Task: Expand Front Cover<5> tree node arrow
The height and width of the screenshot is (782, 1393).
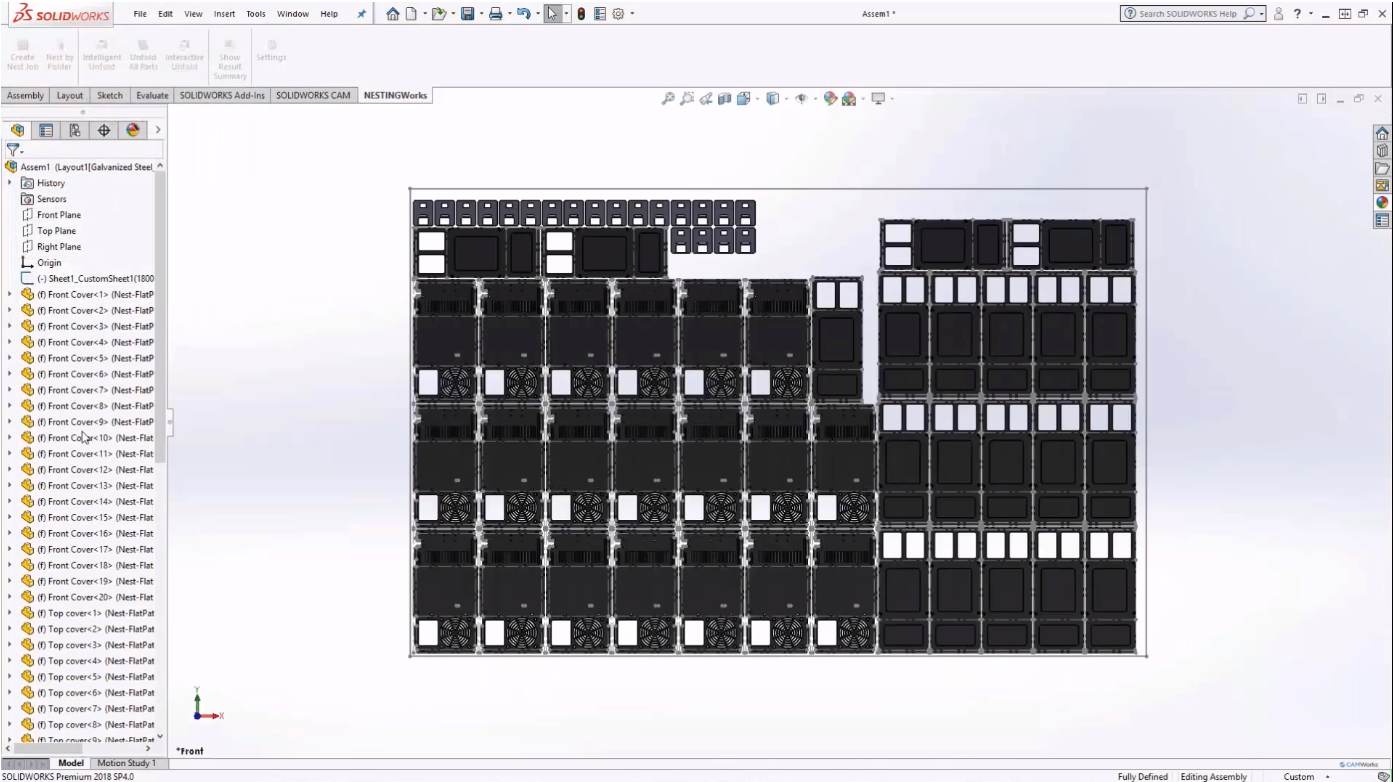Action: click(10, 358)
